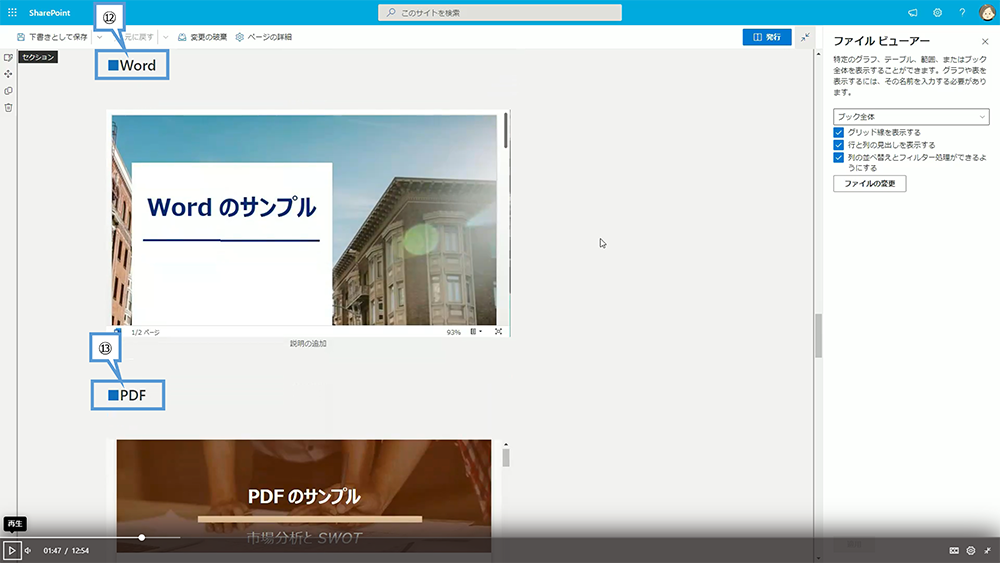Toggle video captions icon

954,550
